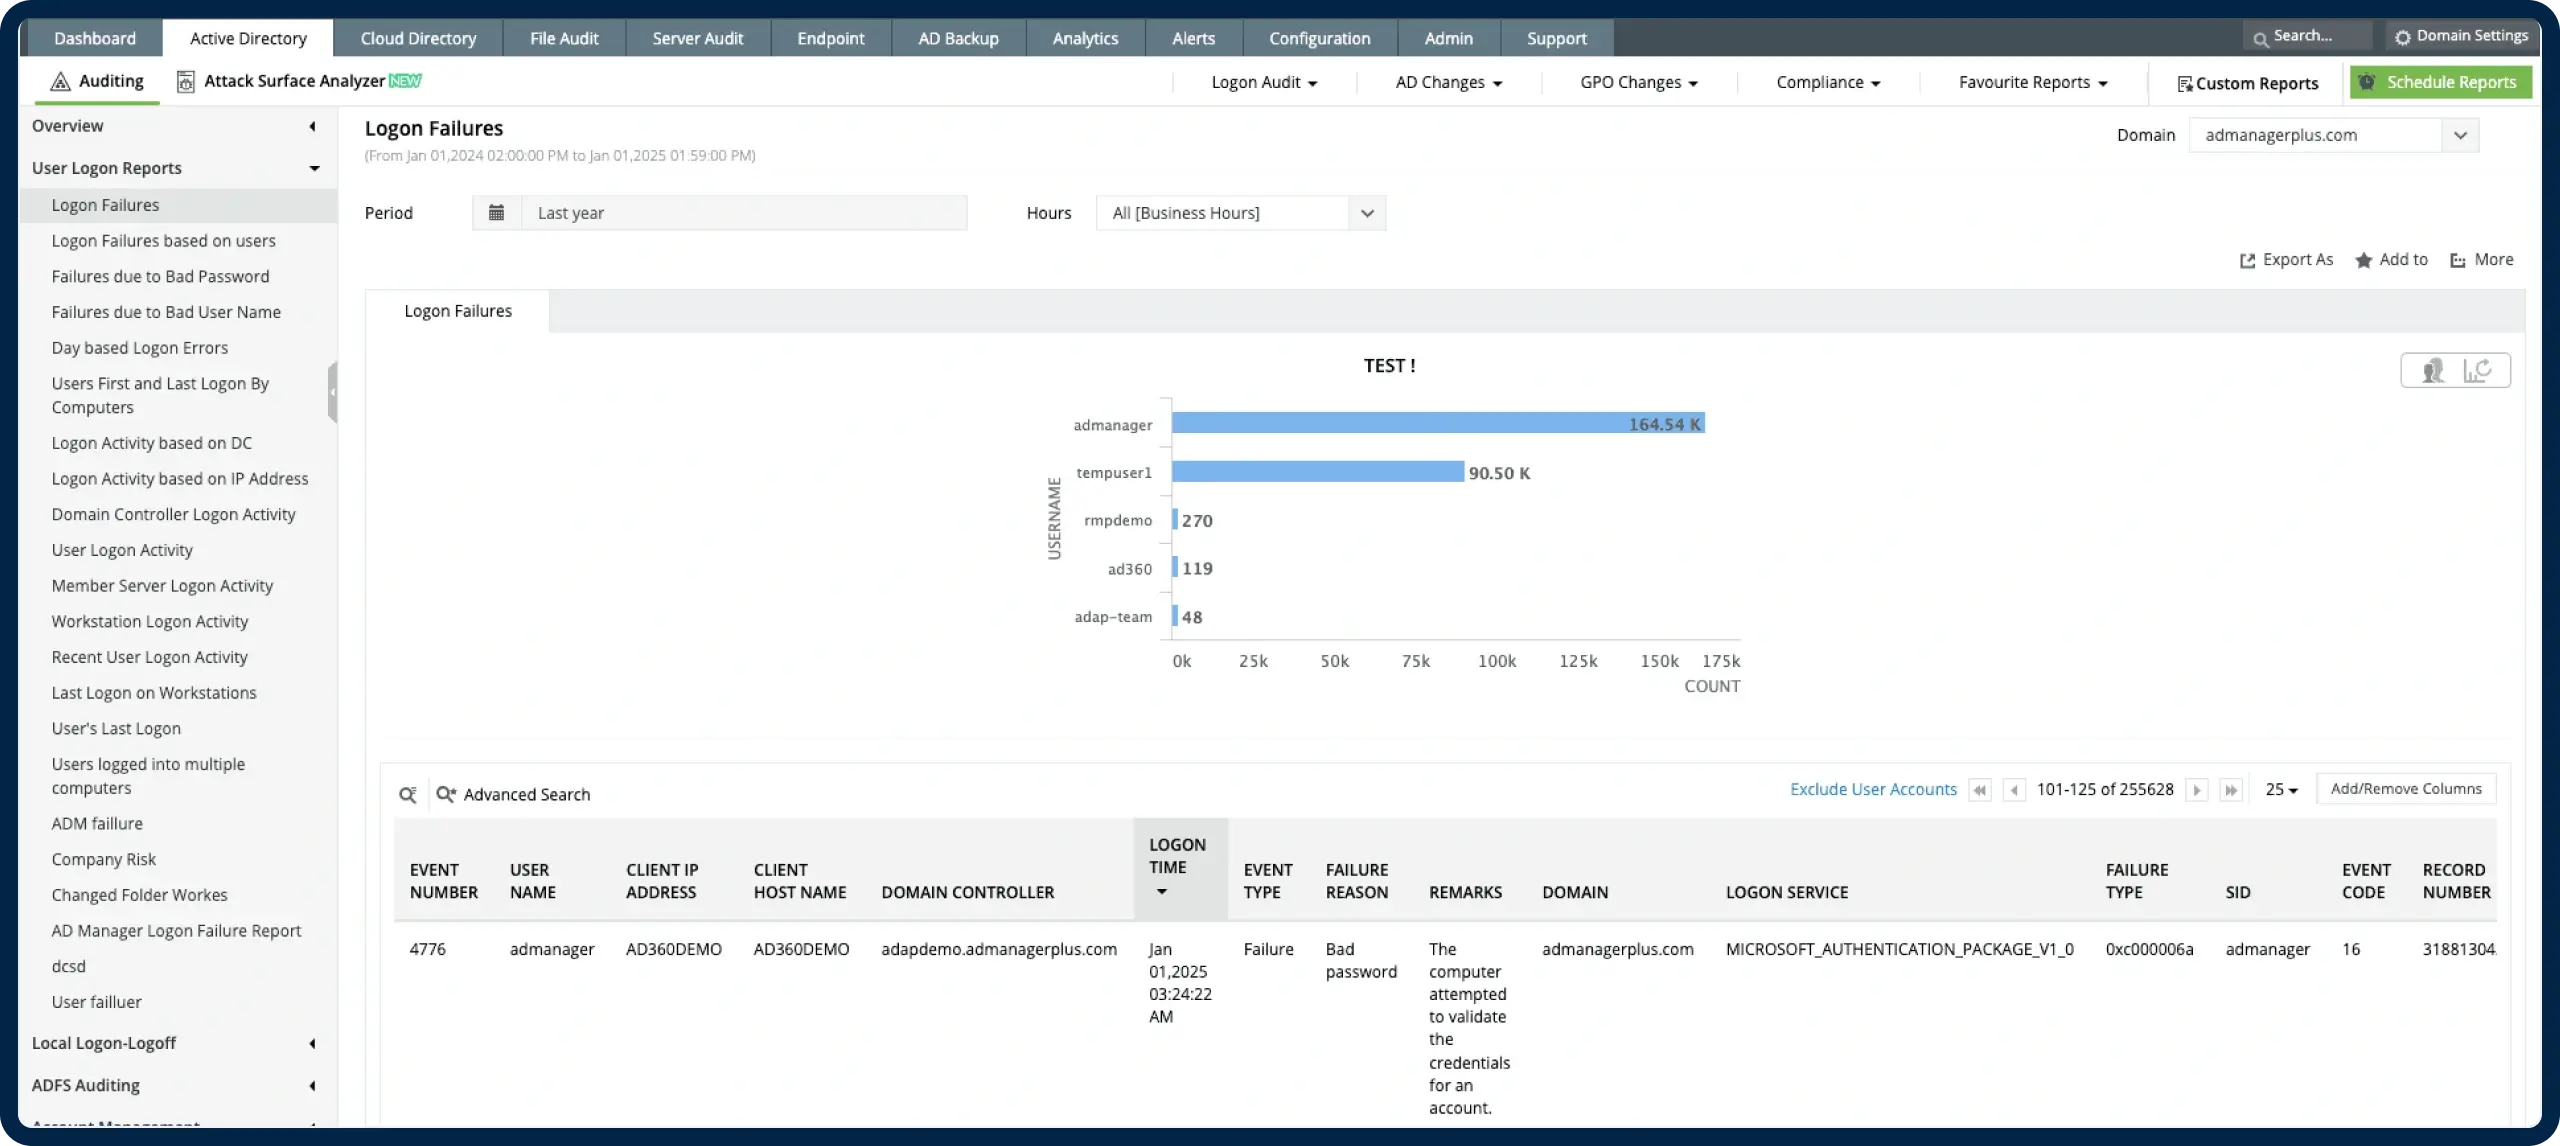Viewport: 2560px width, 1146px height.
Task: Click the Advanced Search icon in the table toolbar
Action: coord(446,793)
